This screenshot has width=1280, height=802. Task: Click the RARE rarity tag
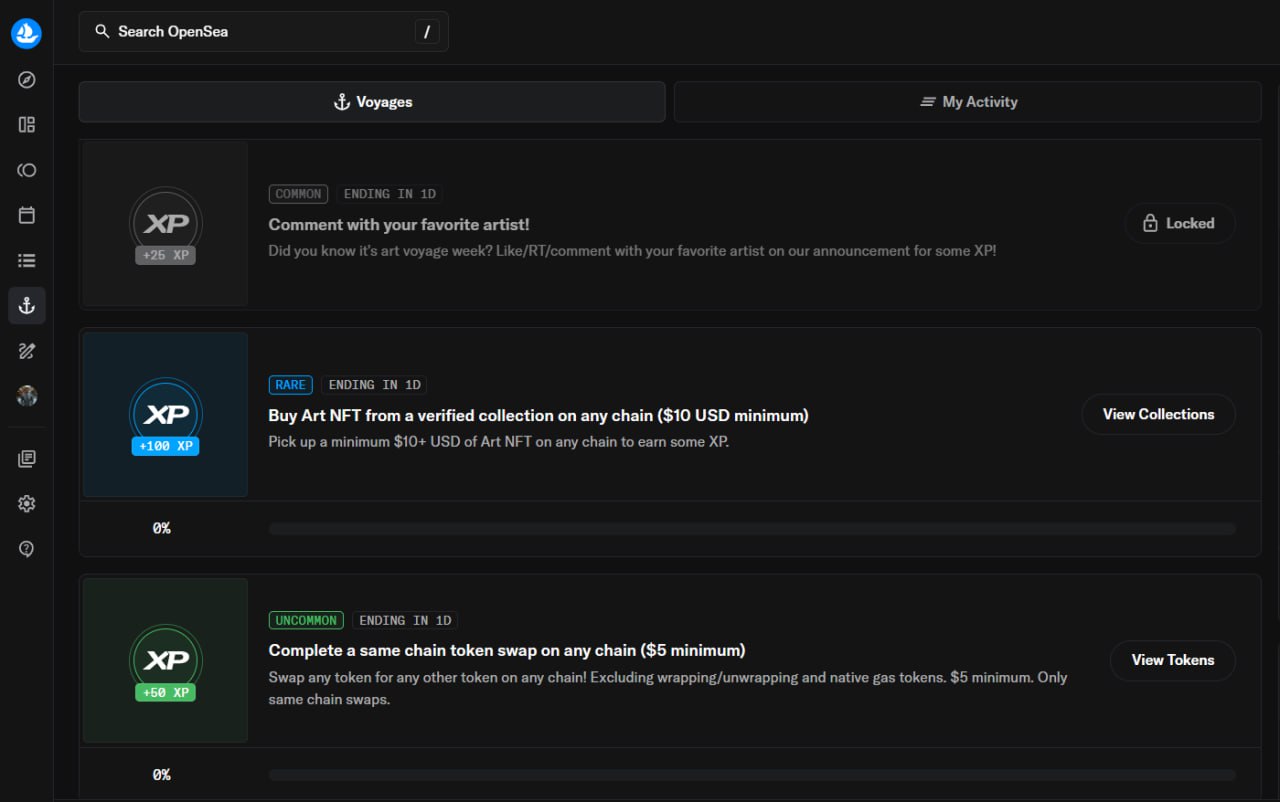click(x=291, y=385)
